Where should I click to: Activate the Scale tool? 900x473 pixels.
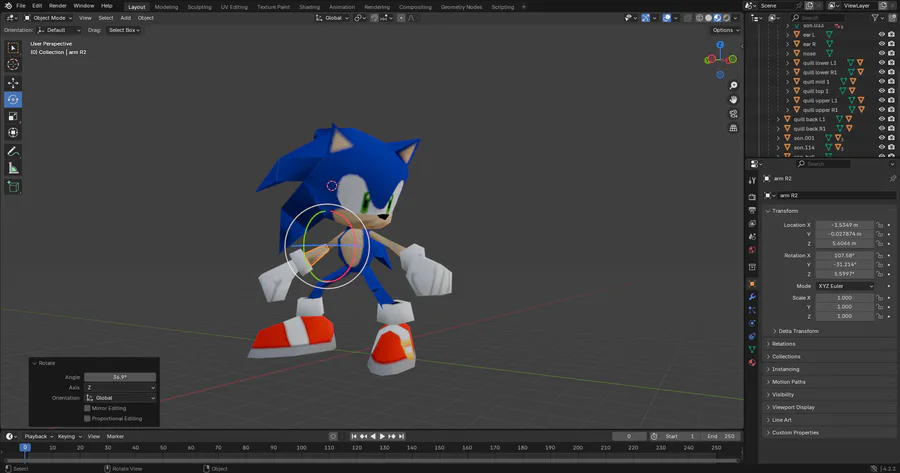coord(13,117)
